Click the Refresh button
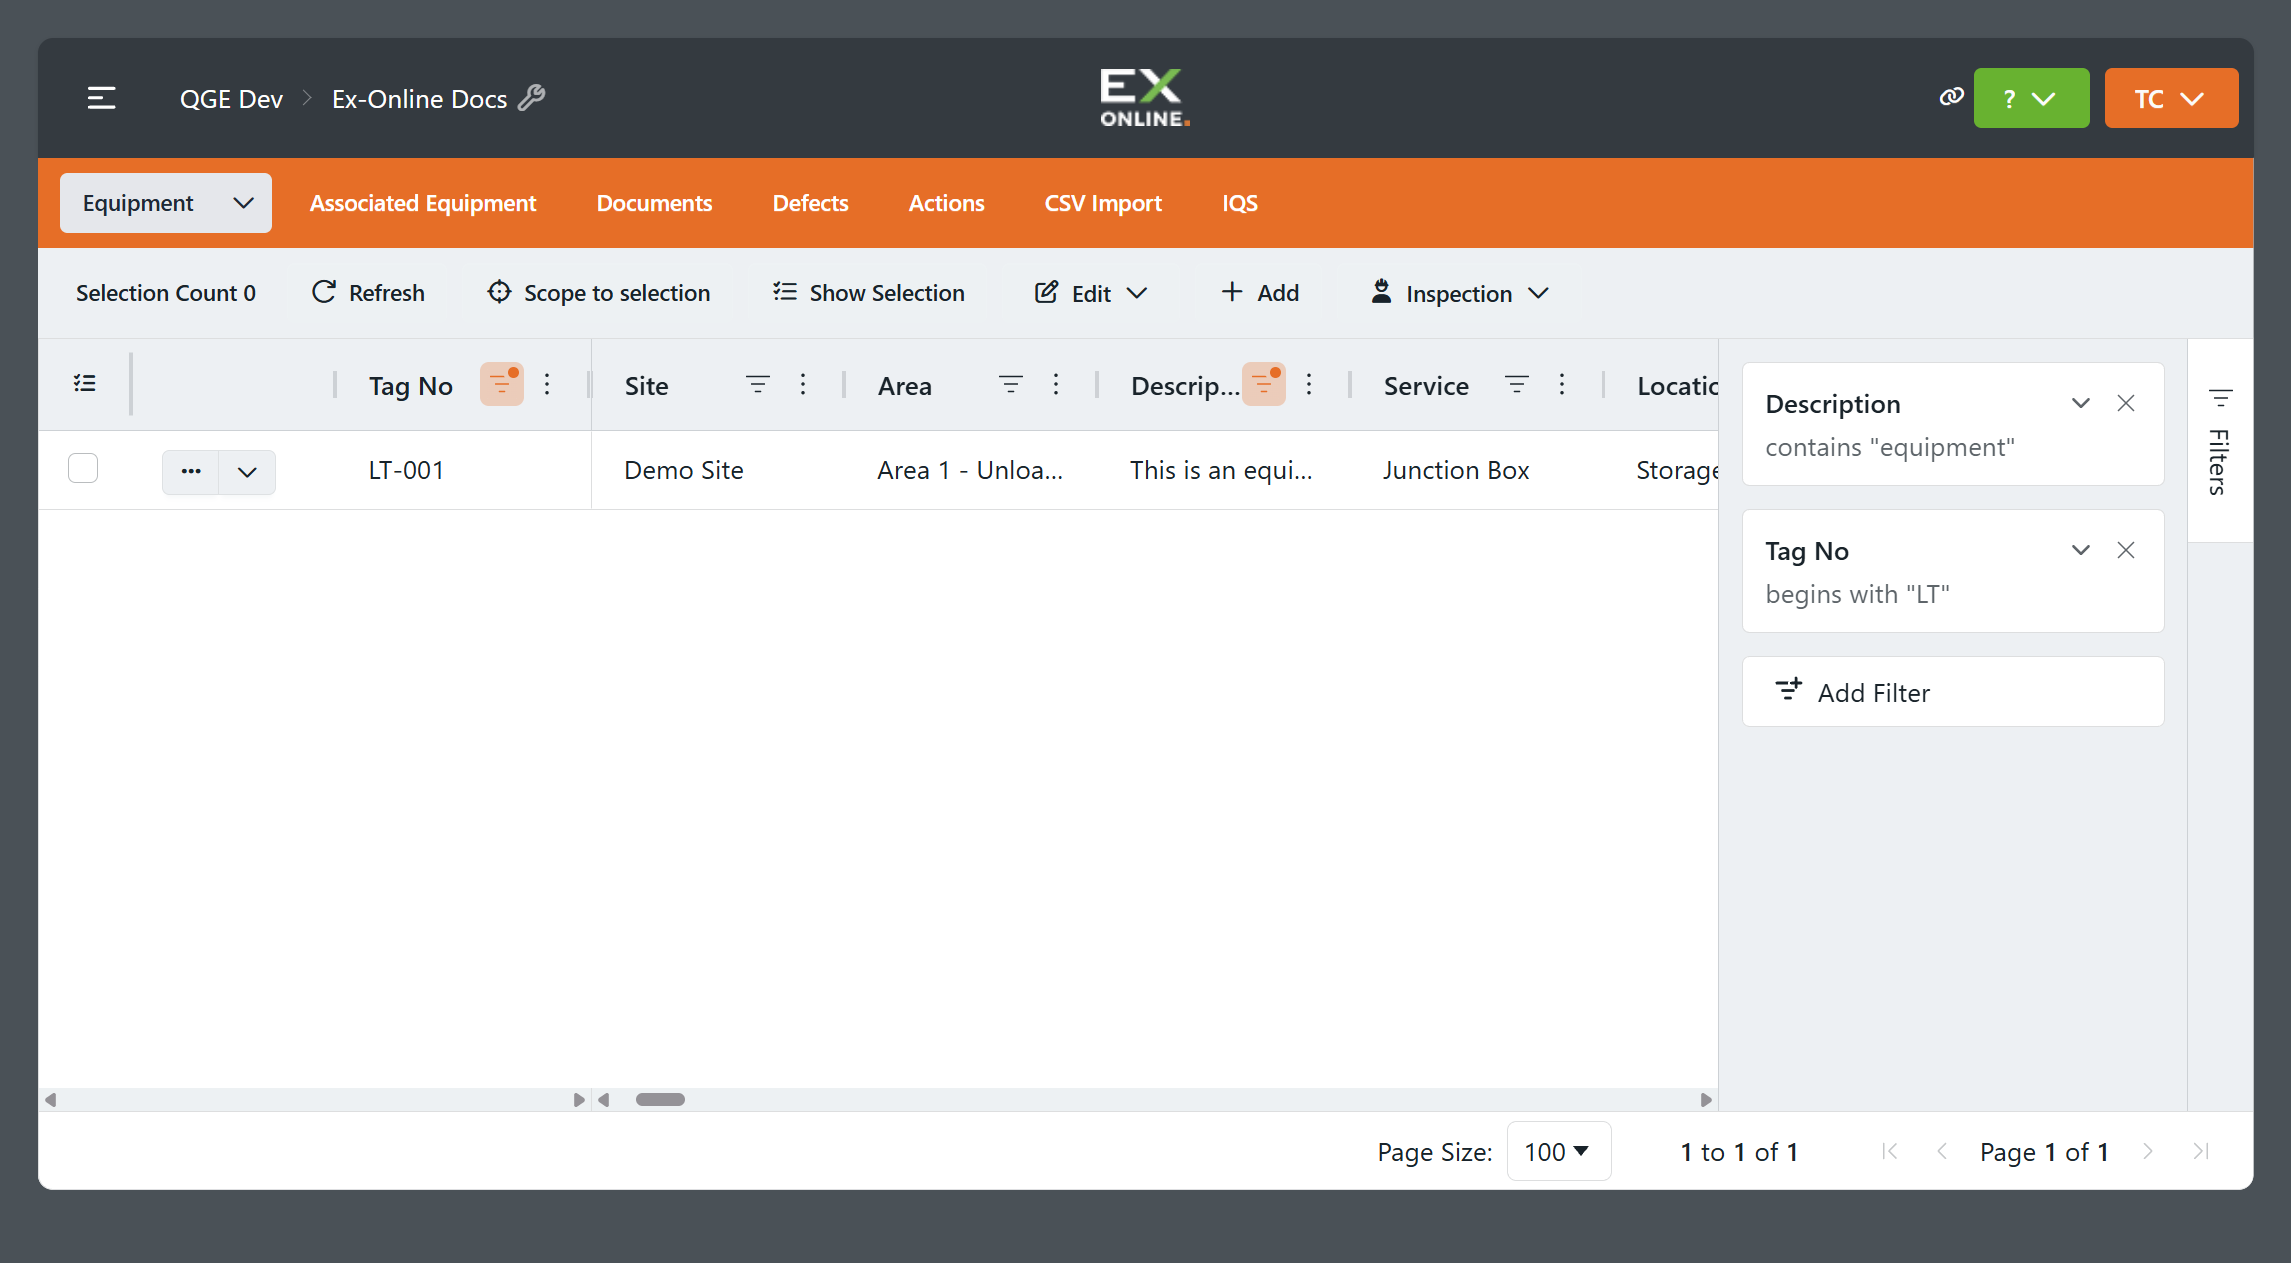This screenshot has height=1263, width=2291. tap(368, 293)
